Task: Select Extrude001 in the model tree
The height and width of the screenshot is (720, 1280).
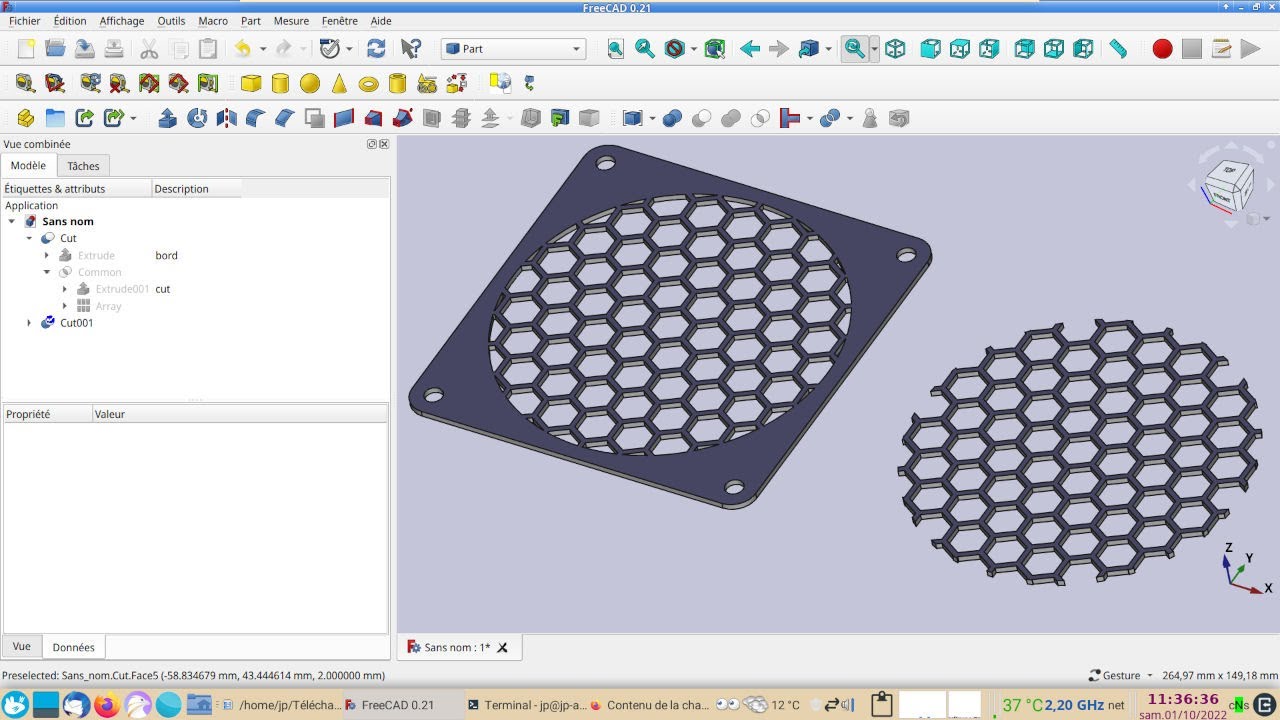Action: click(122, 289)
